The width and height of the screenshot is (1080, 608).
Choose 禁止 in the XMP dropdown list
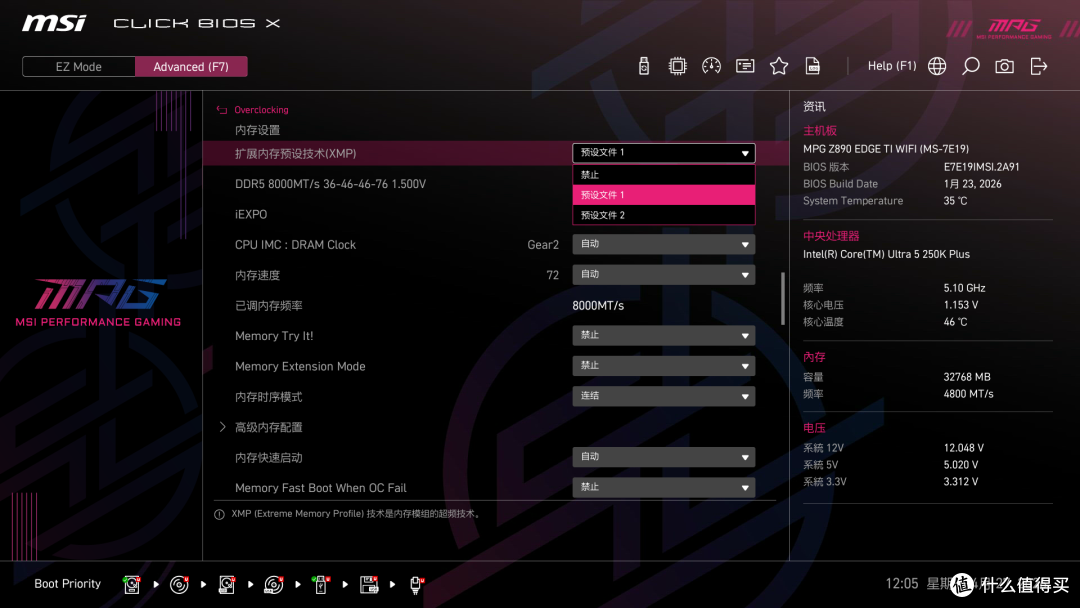point(663,175)
